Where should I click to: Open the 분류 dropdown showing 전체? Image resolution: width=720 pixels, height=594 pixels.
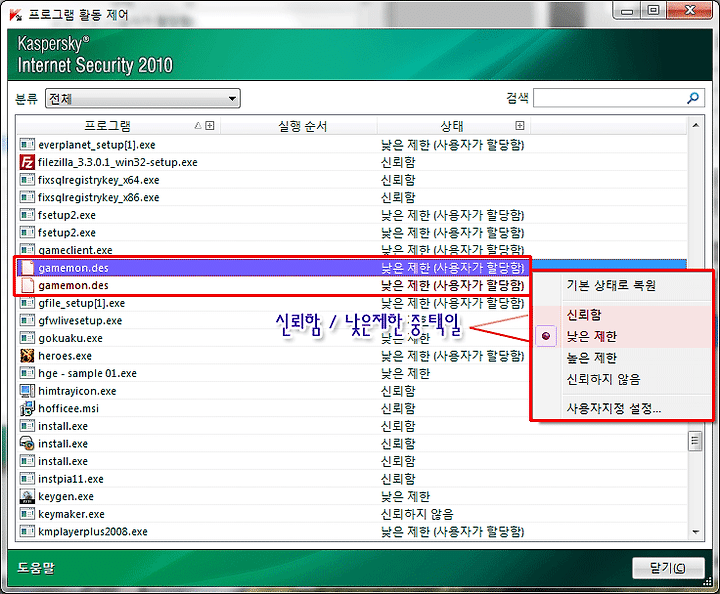coord(142,98)
